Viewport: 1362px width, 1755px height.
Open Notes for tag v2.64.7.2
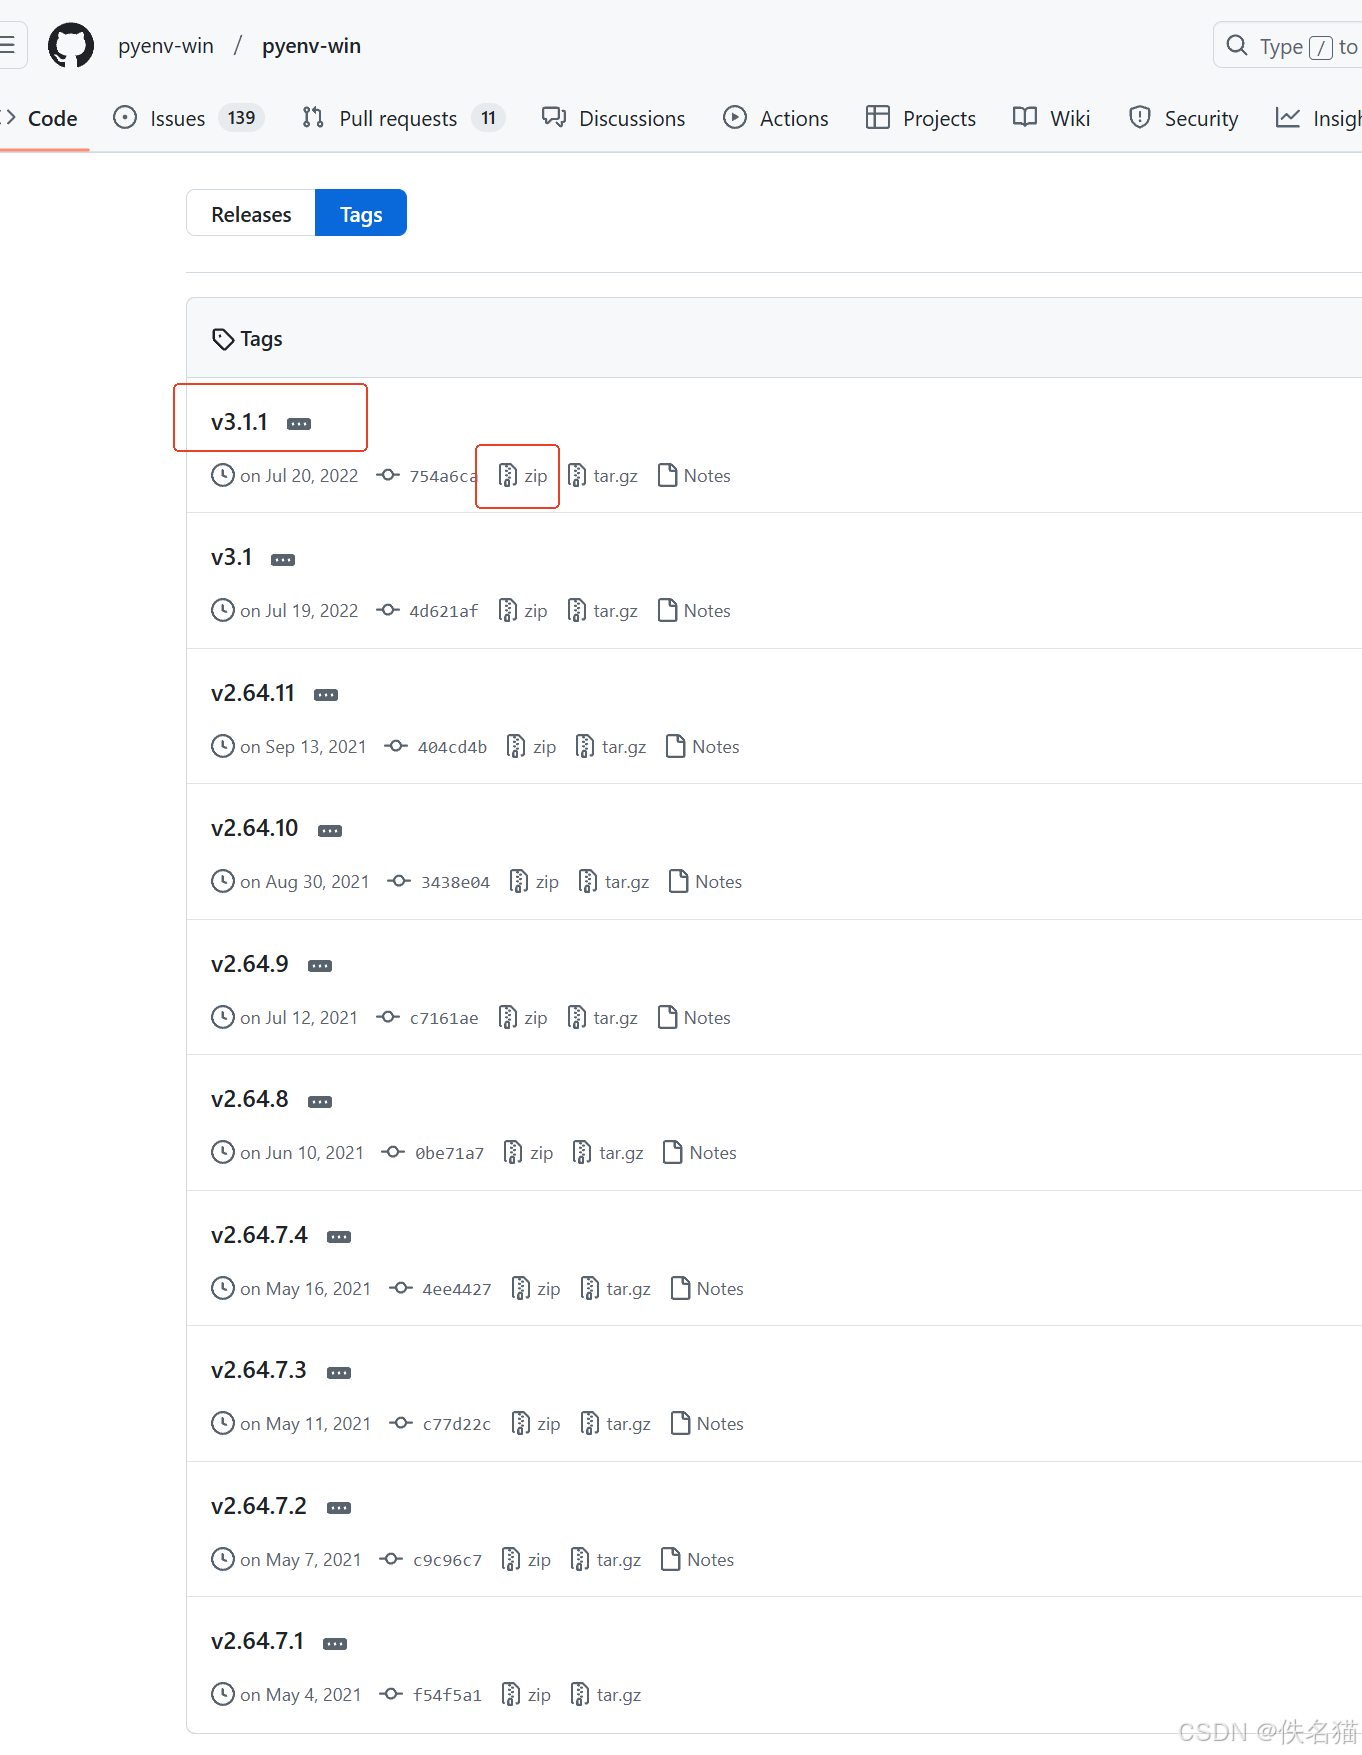[698, 1560]
